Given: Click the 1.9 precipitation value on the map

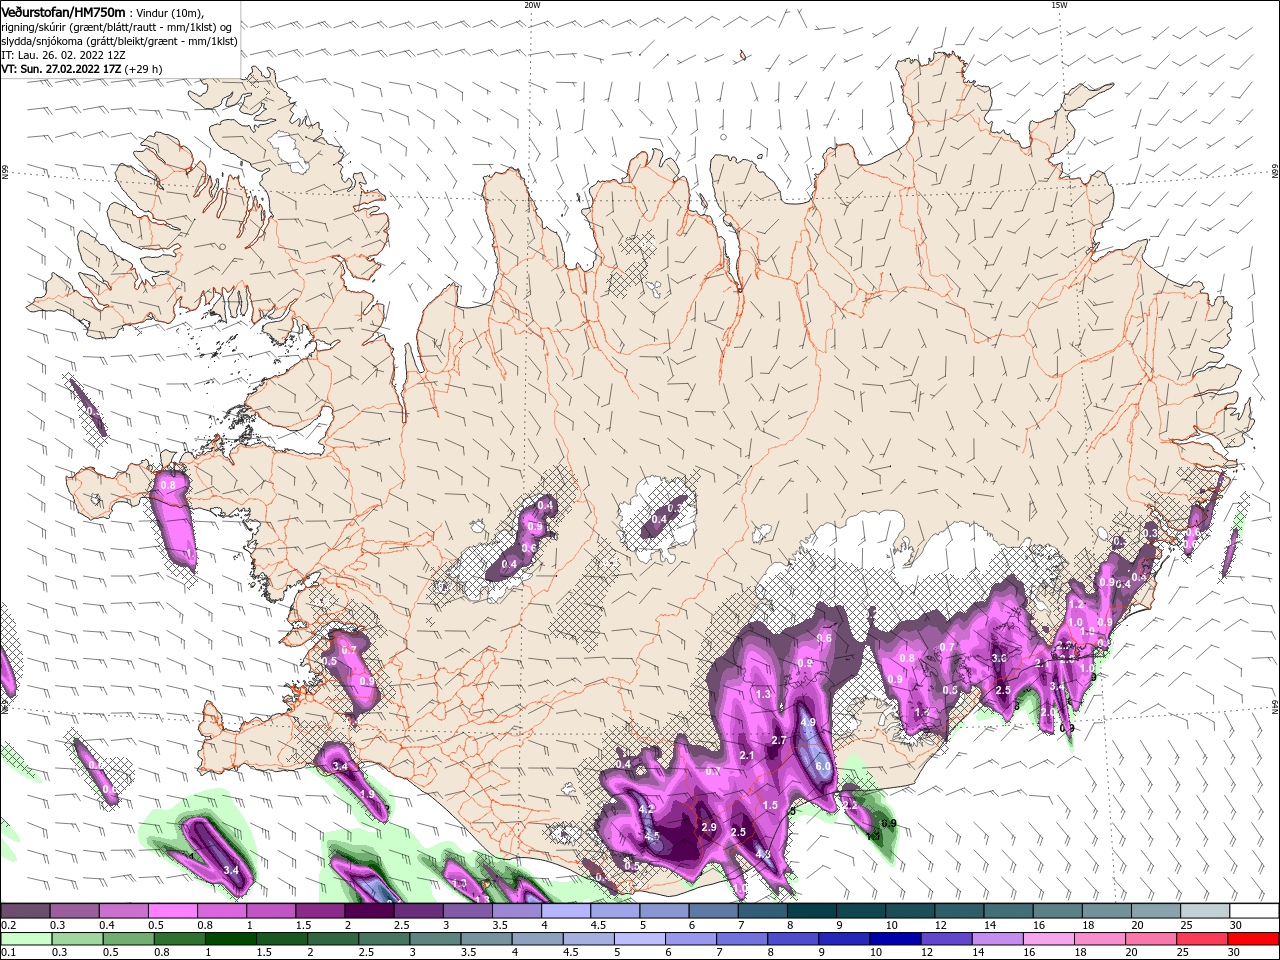Looking at the screenshot, I should click(367, 794).
